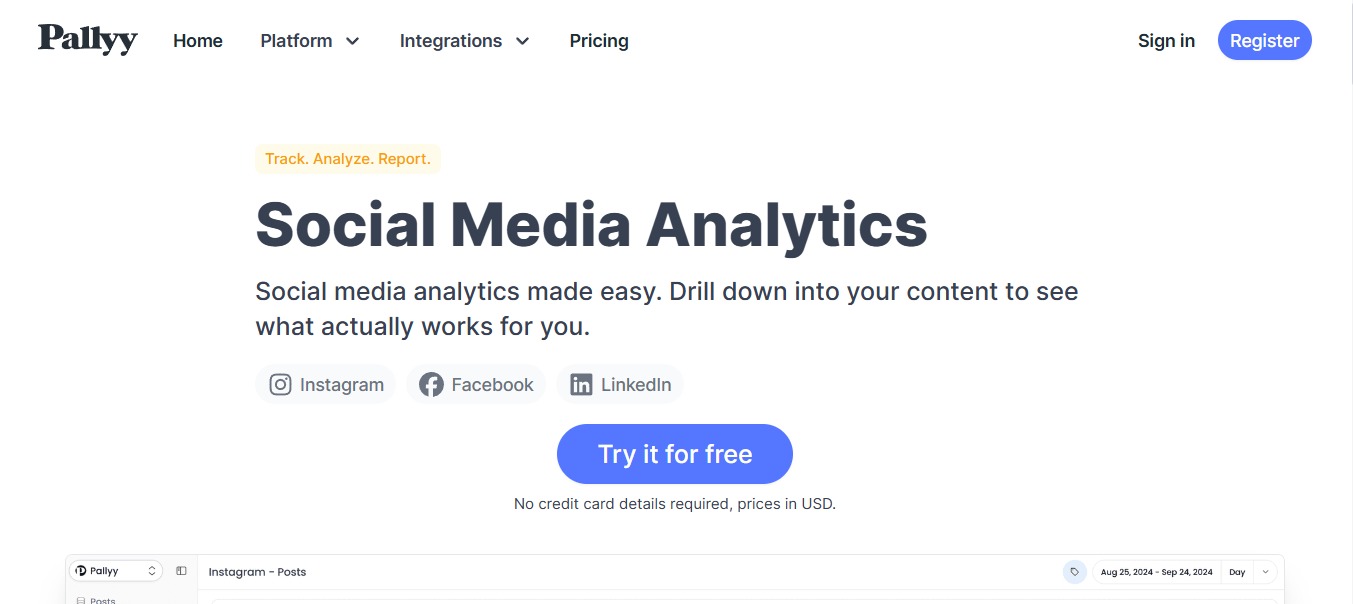Toggle the sidebar collapse icon in the dashboard
1353x604 pixels.
coord(181,570)
